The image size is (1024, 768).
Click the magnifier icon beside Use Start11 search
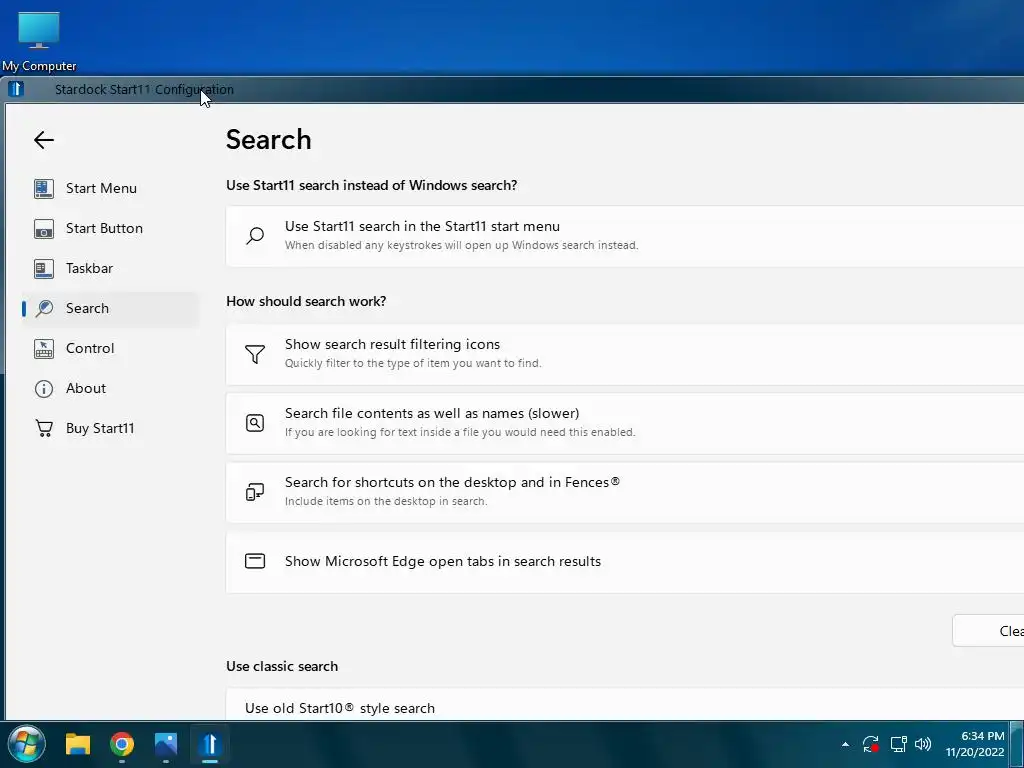[255, 236]
